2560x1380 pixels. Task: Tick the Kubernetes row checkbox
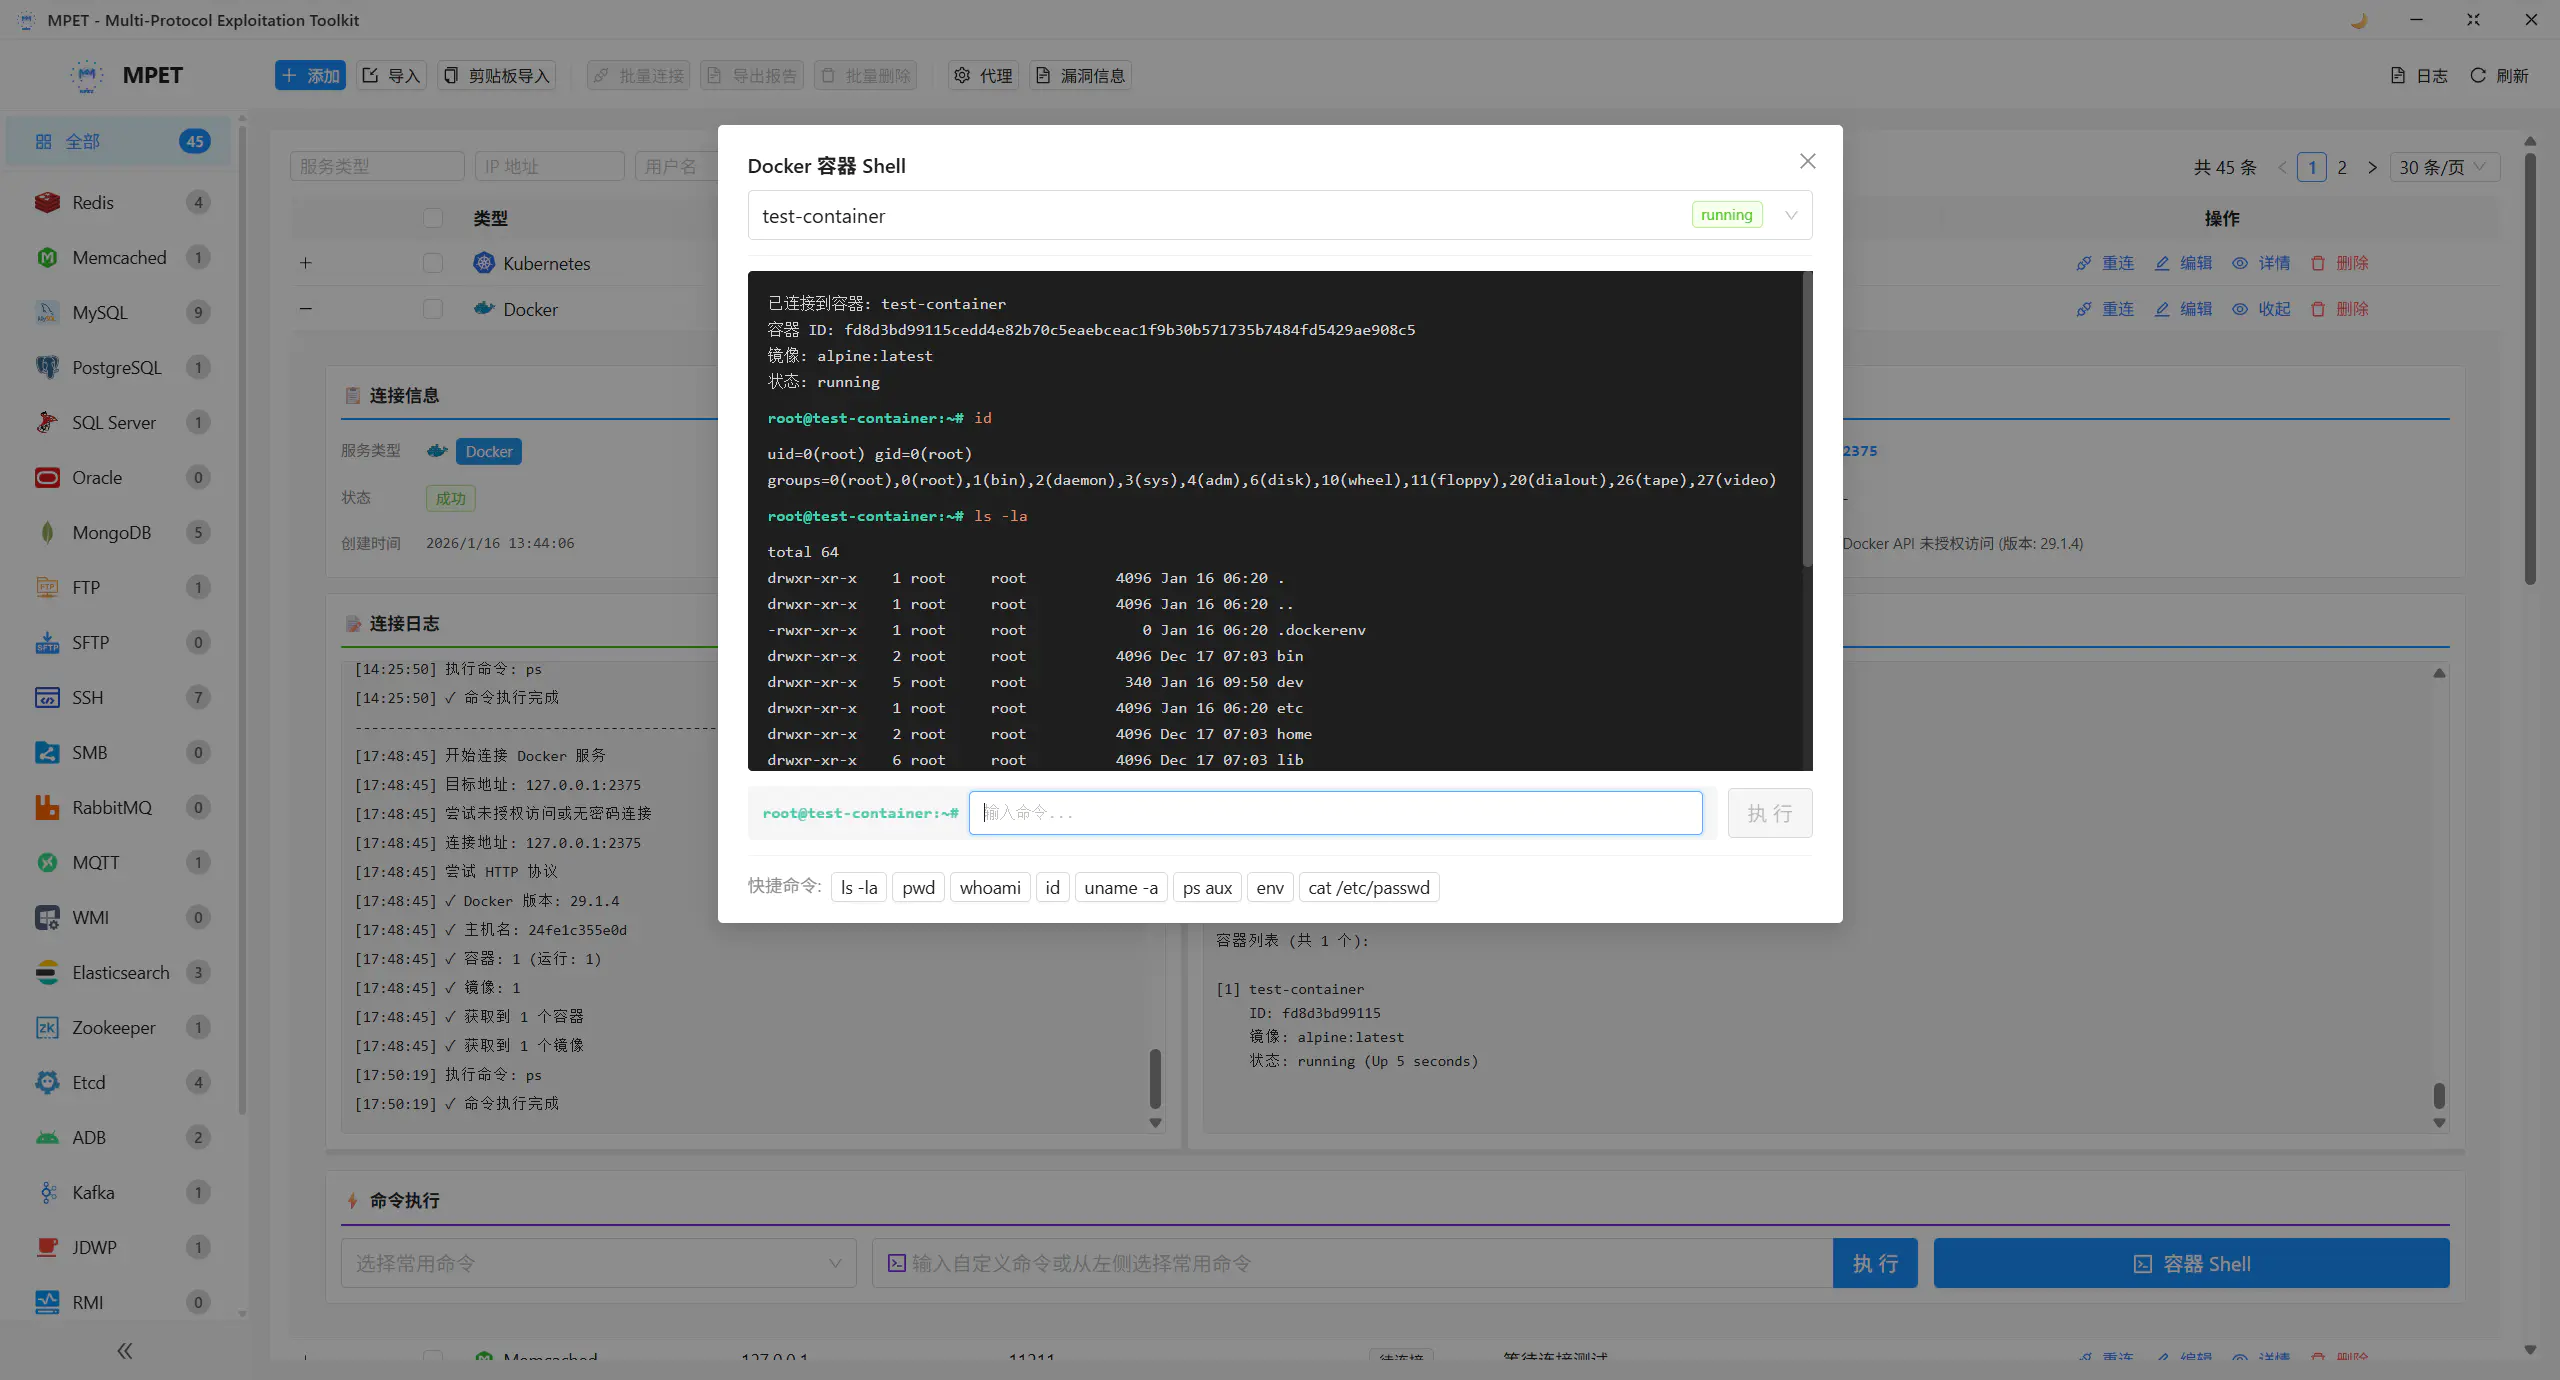click(x=432, y=263)
